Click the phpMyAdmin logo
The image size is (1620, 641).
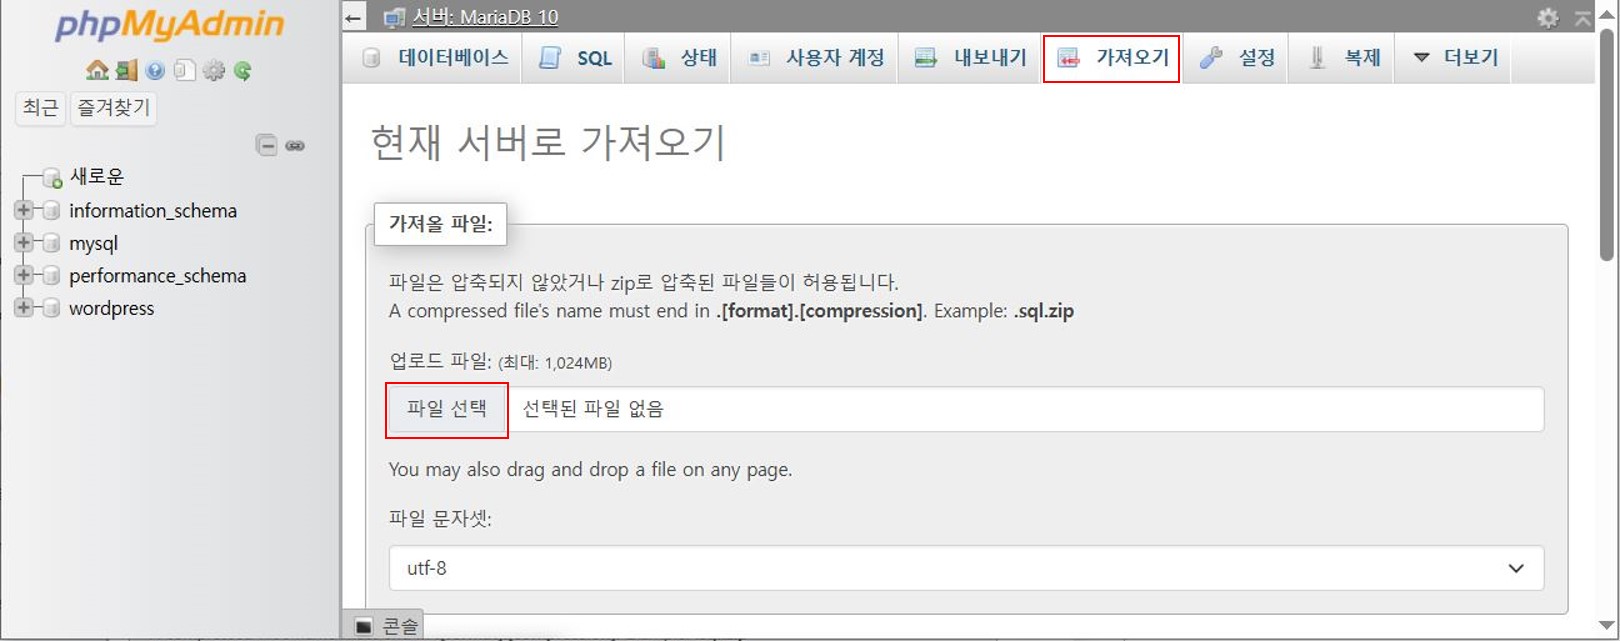tap(169, 26)
